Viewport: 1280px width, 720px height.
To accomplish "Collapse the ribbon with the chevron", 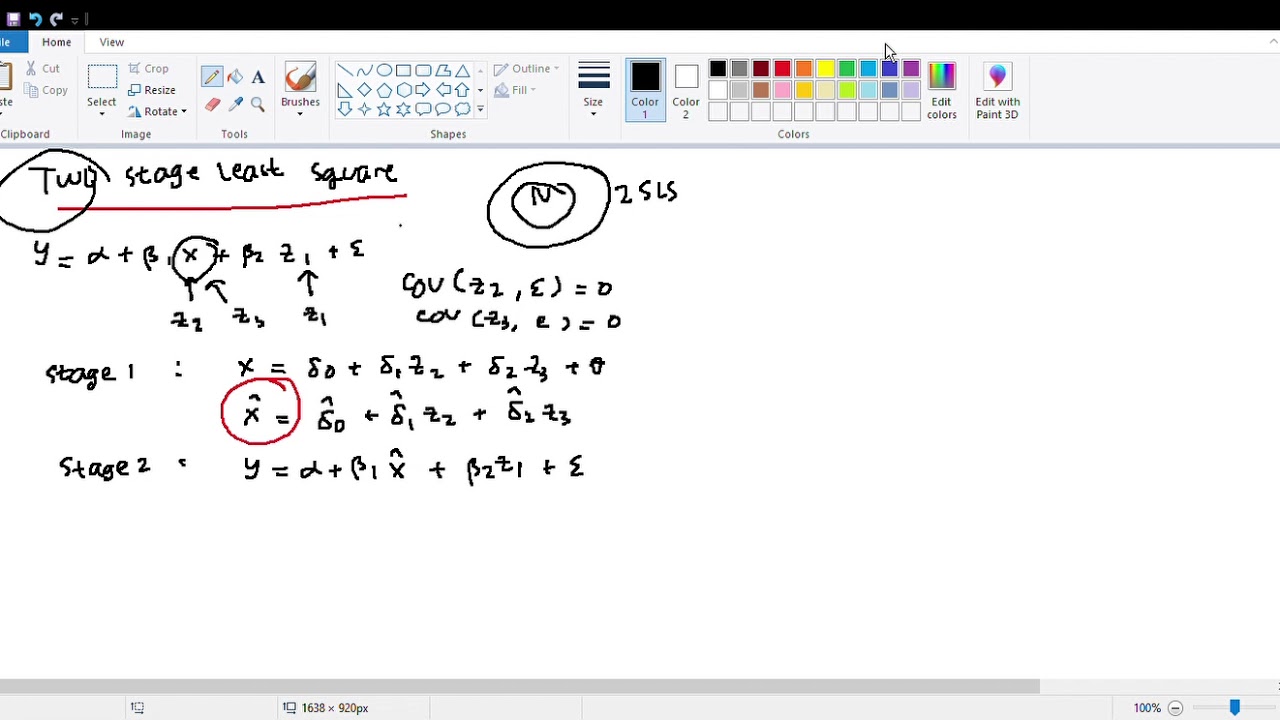I will coord(1273,42).
